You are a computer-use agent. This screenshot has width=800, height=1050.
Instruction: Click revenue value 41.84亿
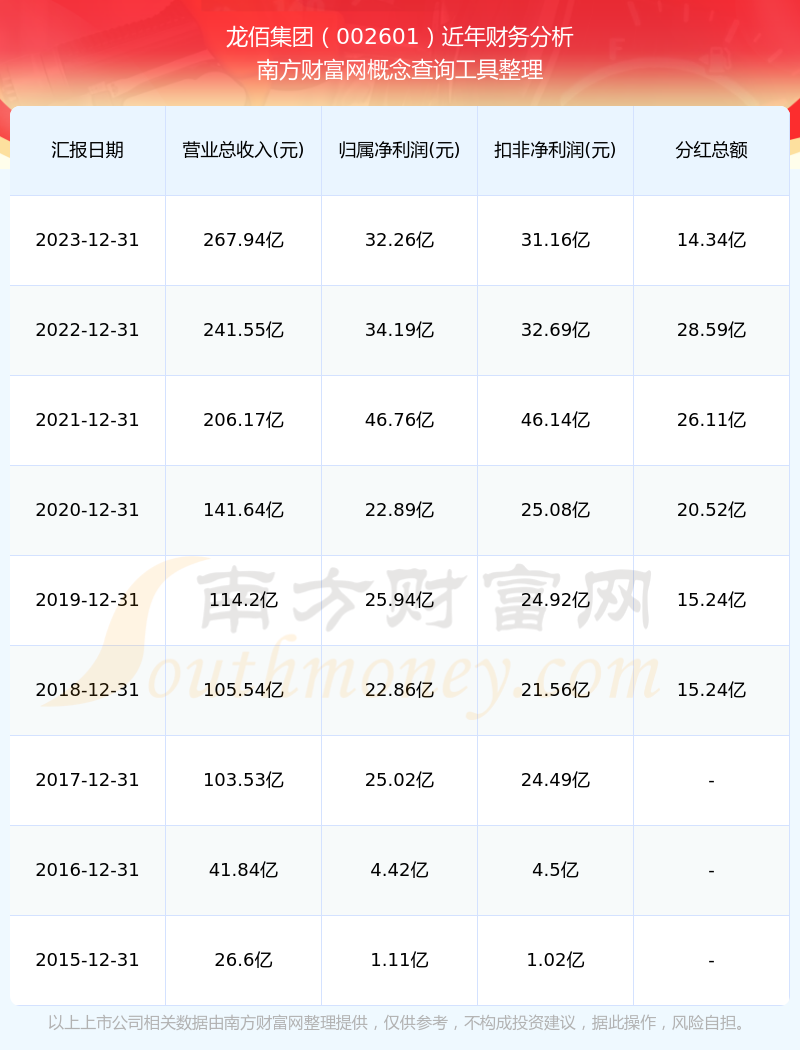pyautogui.click(x=244, y=871)
